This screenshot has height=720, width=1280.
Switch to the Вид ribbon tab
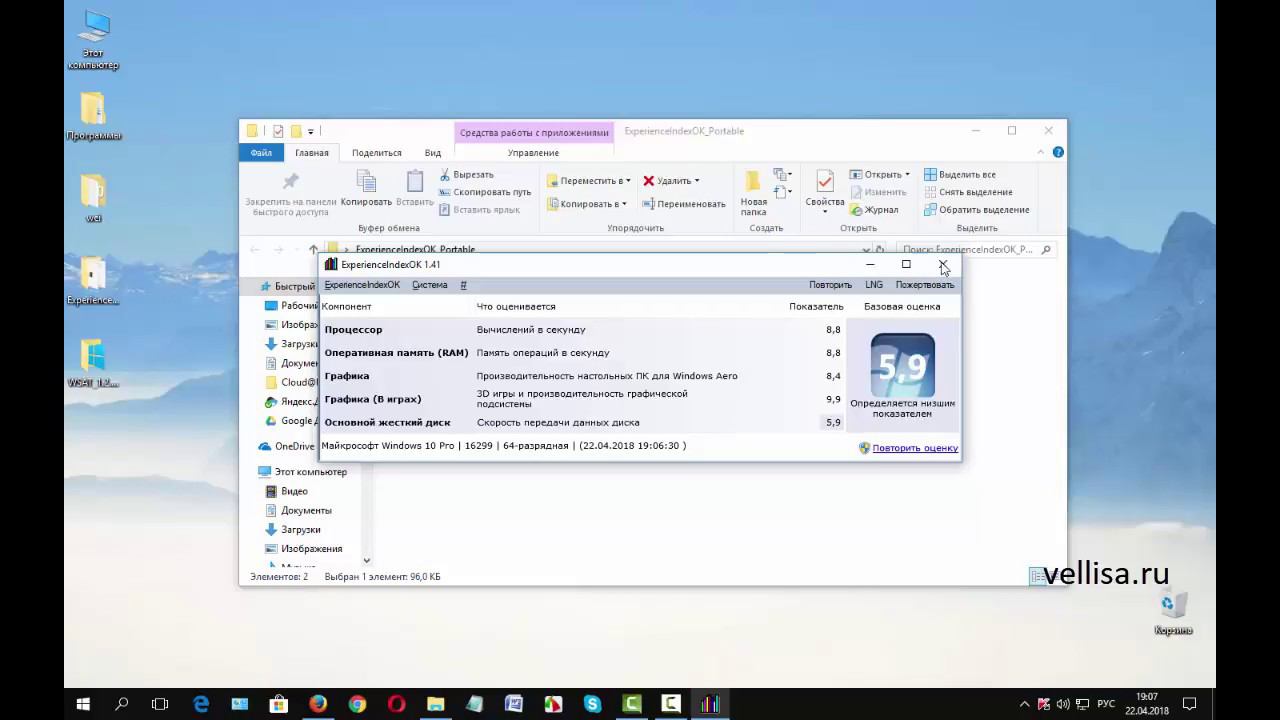tap(432, 153)
